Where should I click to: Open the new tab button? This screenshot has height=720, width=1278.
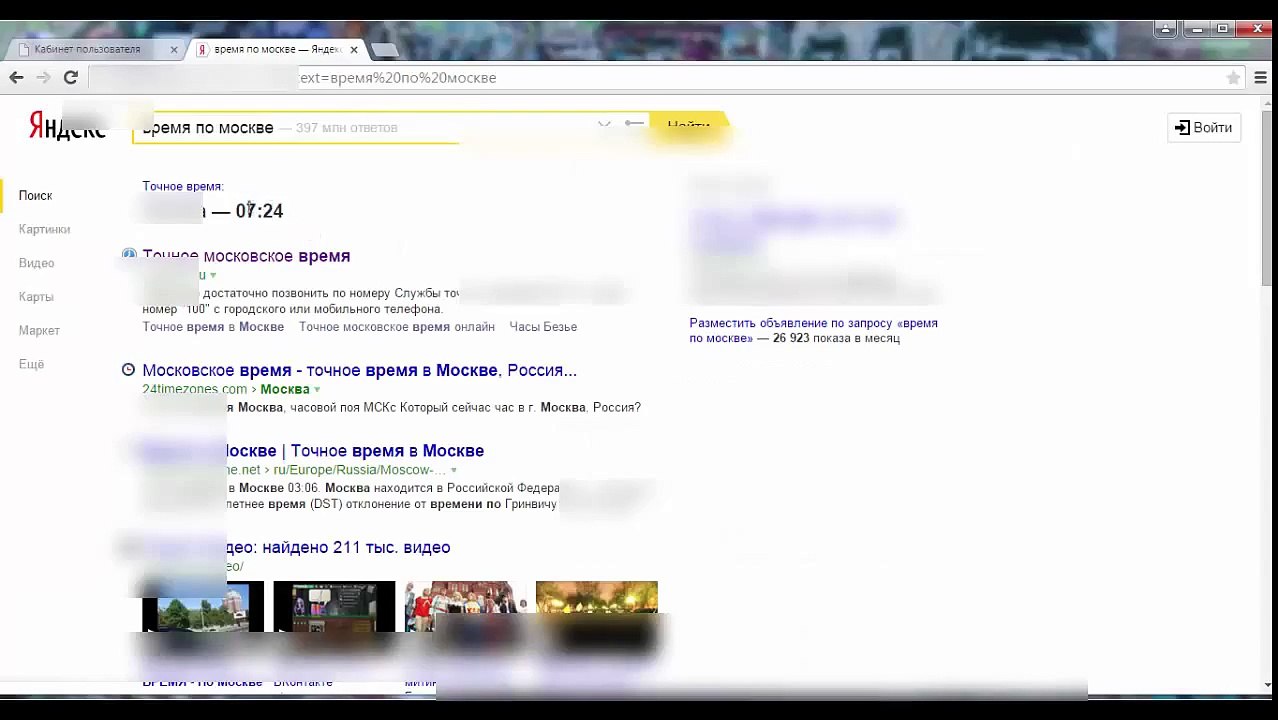tap(384, 49)
